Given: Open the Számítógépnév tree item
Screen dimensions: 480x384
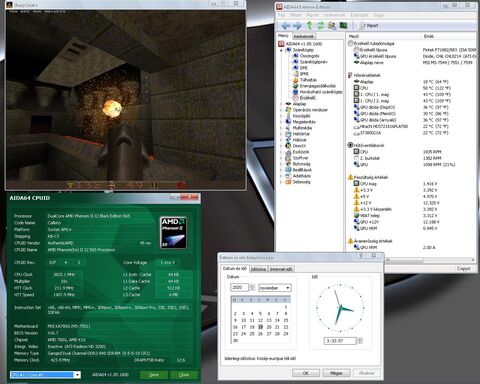Looking at the screenshot, I should (x=314, y=62).
